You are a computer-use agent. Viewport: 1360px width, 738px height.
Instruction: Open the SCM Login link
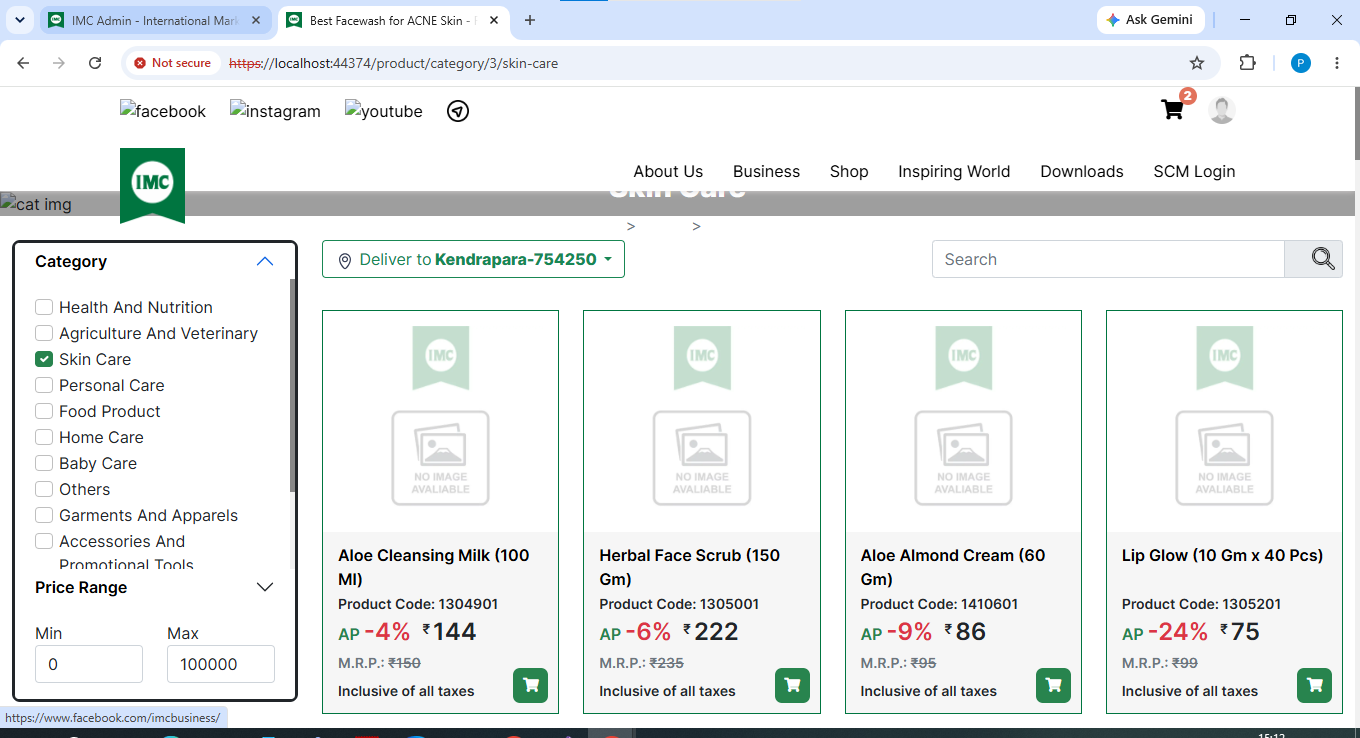point(1194,171)
